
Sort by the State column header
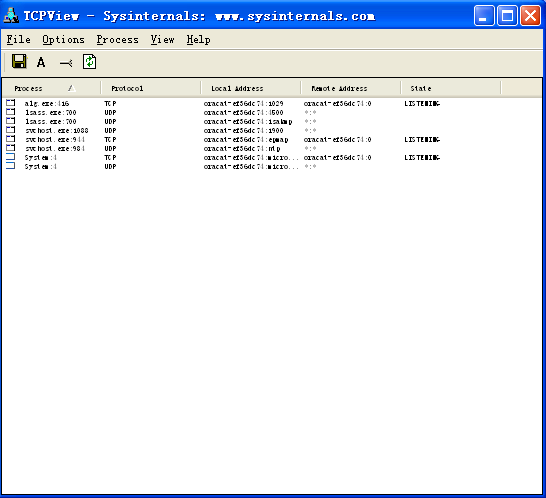[451, 88]
